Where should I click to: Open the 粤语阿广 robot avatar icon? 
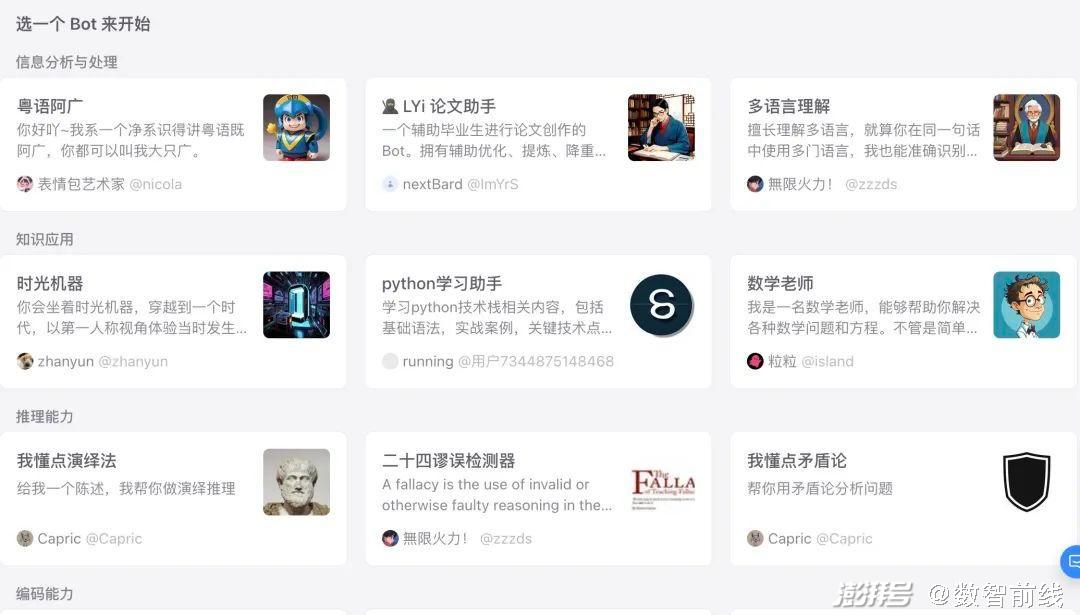(x=296, y=127)
